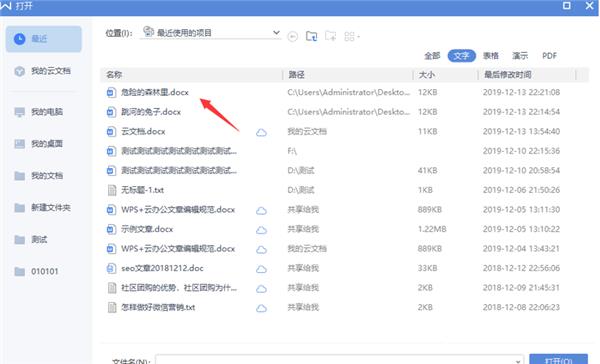Click the seo文章20181212.doc file icon
The height and width of the screenshot is (364, 600).
111,268
